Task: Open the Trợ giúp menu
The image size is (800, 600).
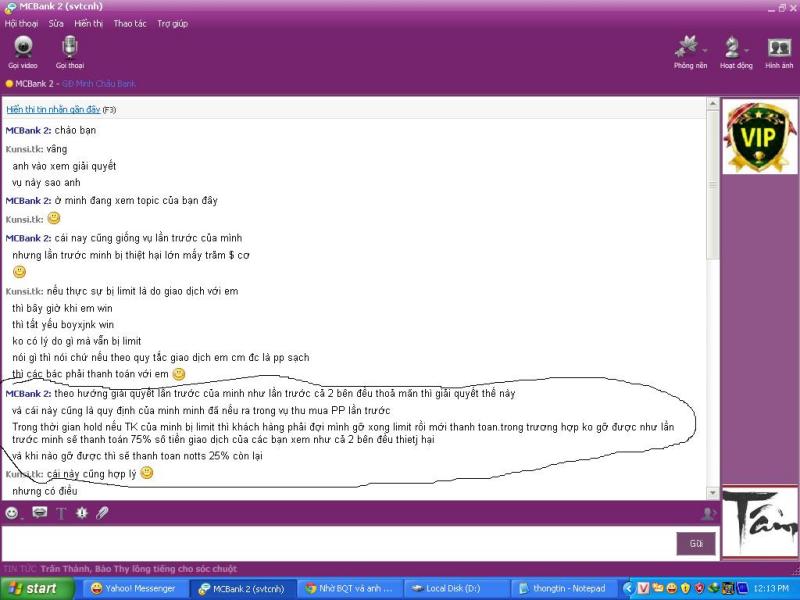Action: coord(172,23)
